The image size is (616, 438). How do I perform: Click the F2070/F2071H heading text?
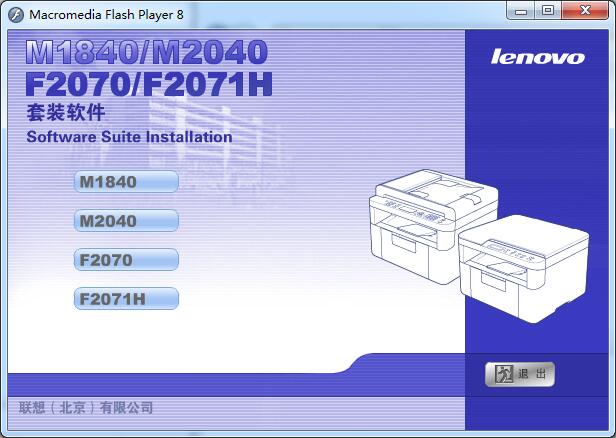pyautogui.click(x=149, y=83)
